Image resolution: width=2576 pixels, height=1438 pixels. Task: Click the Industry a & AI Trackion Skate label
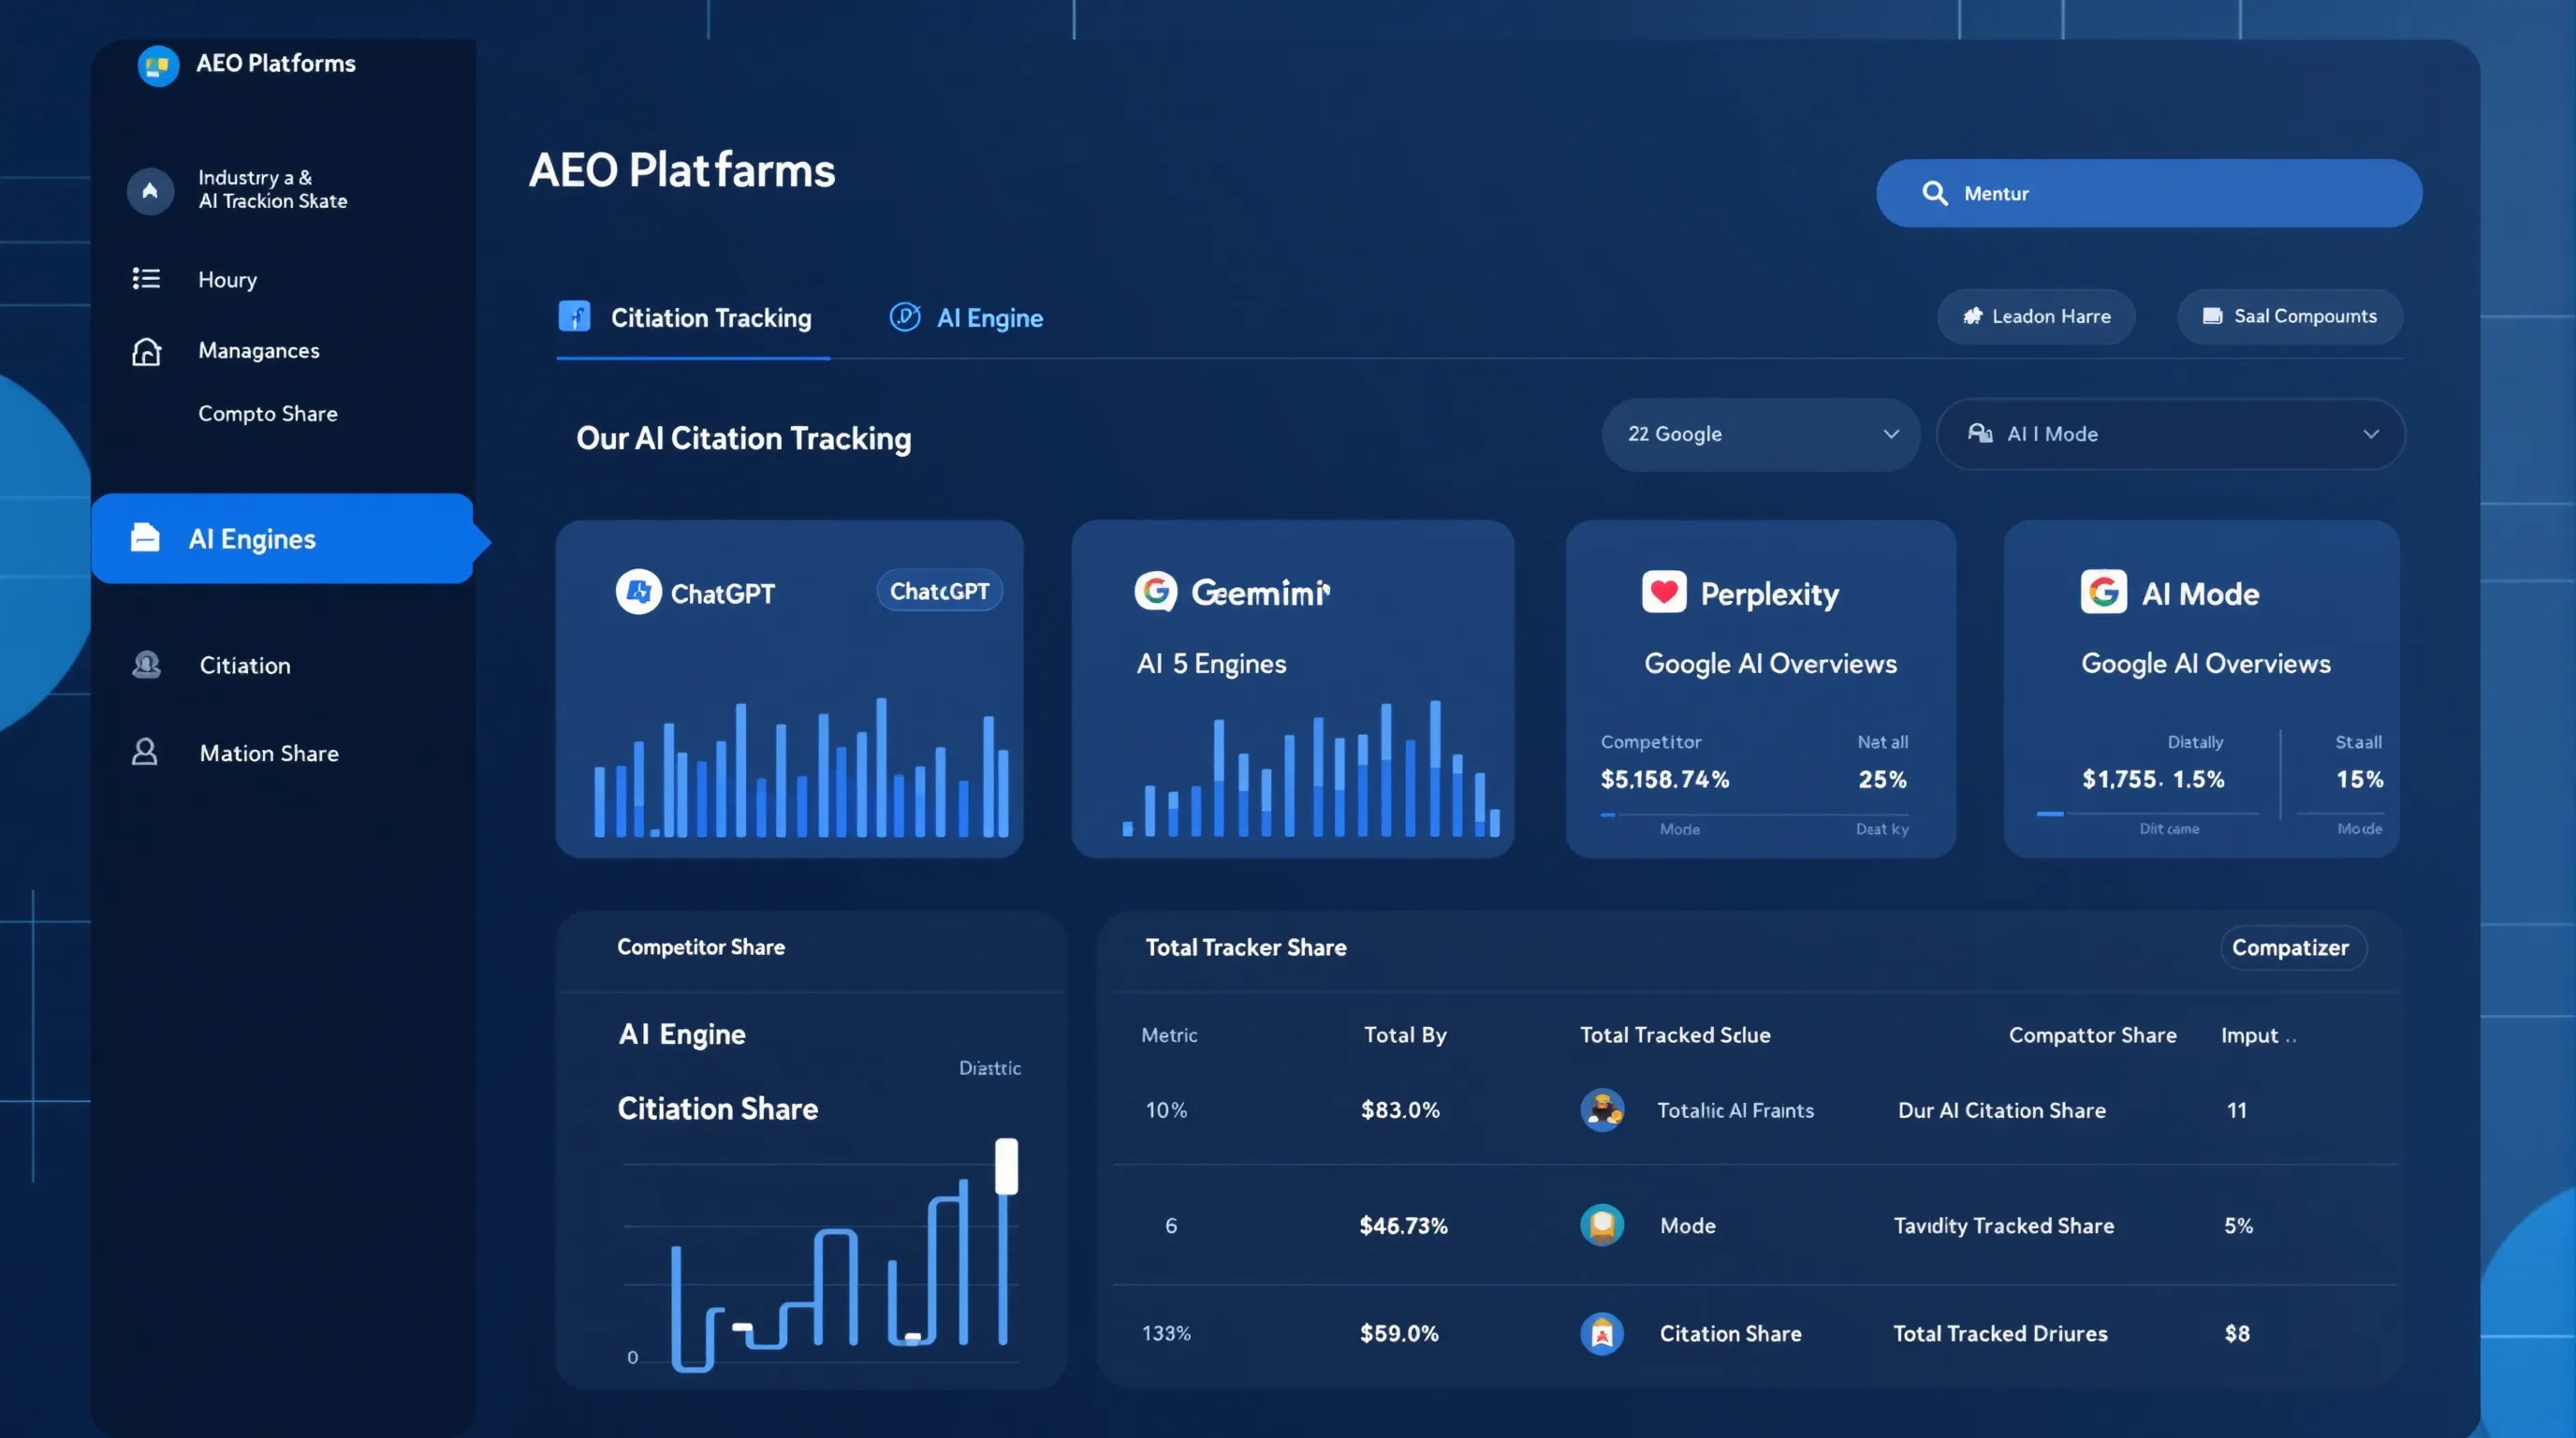click(272, 189)
